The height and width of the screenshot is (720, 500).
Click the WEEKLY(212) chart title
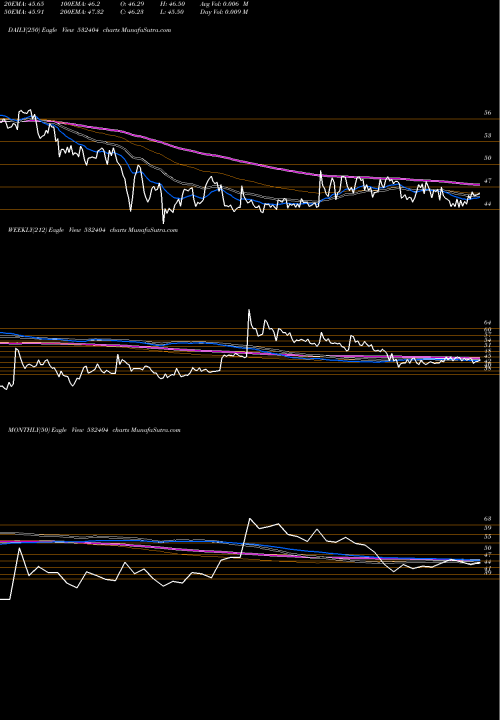[x=93, y=230]
